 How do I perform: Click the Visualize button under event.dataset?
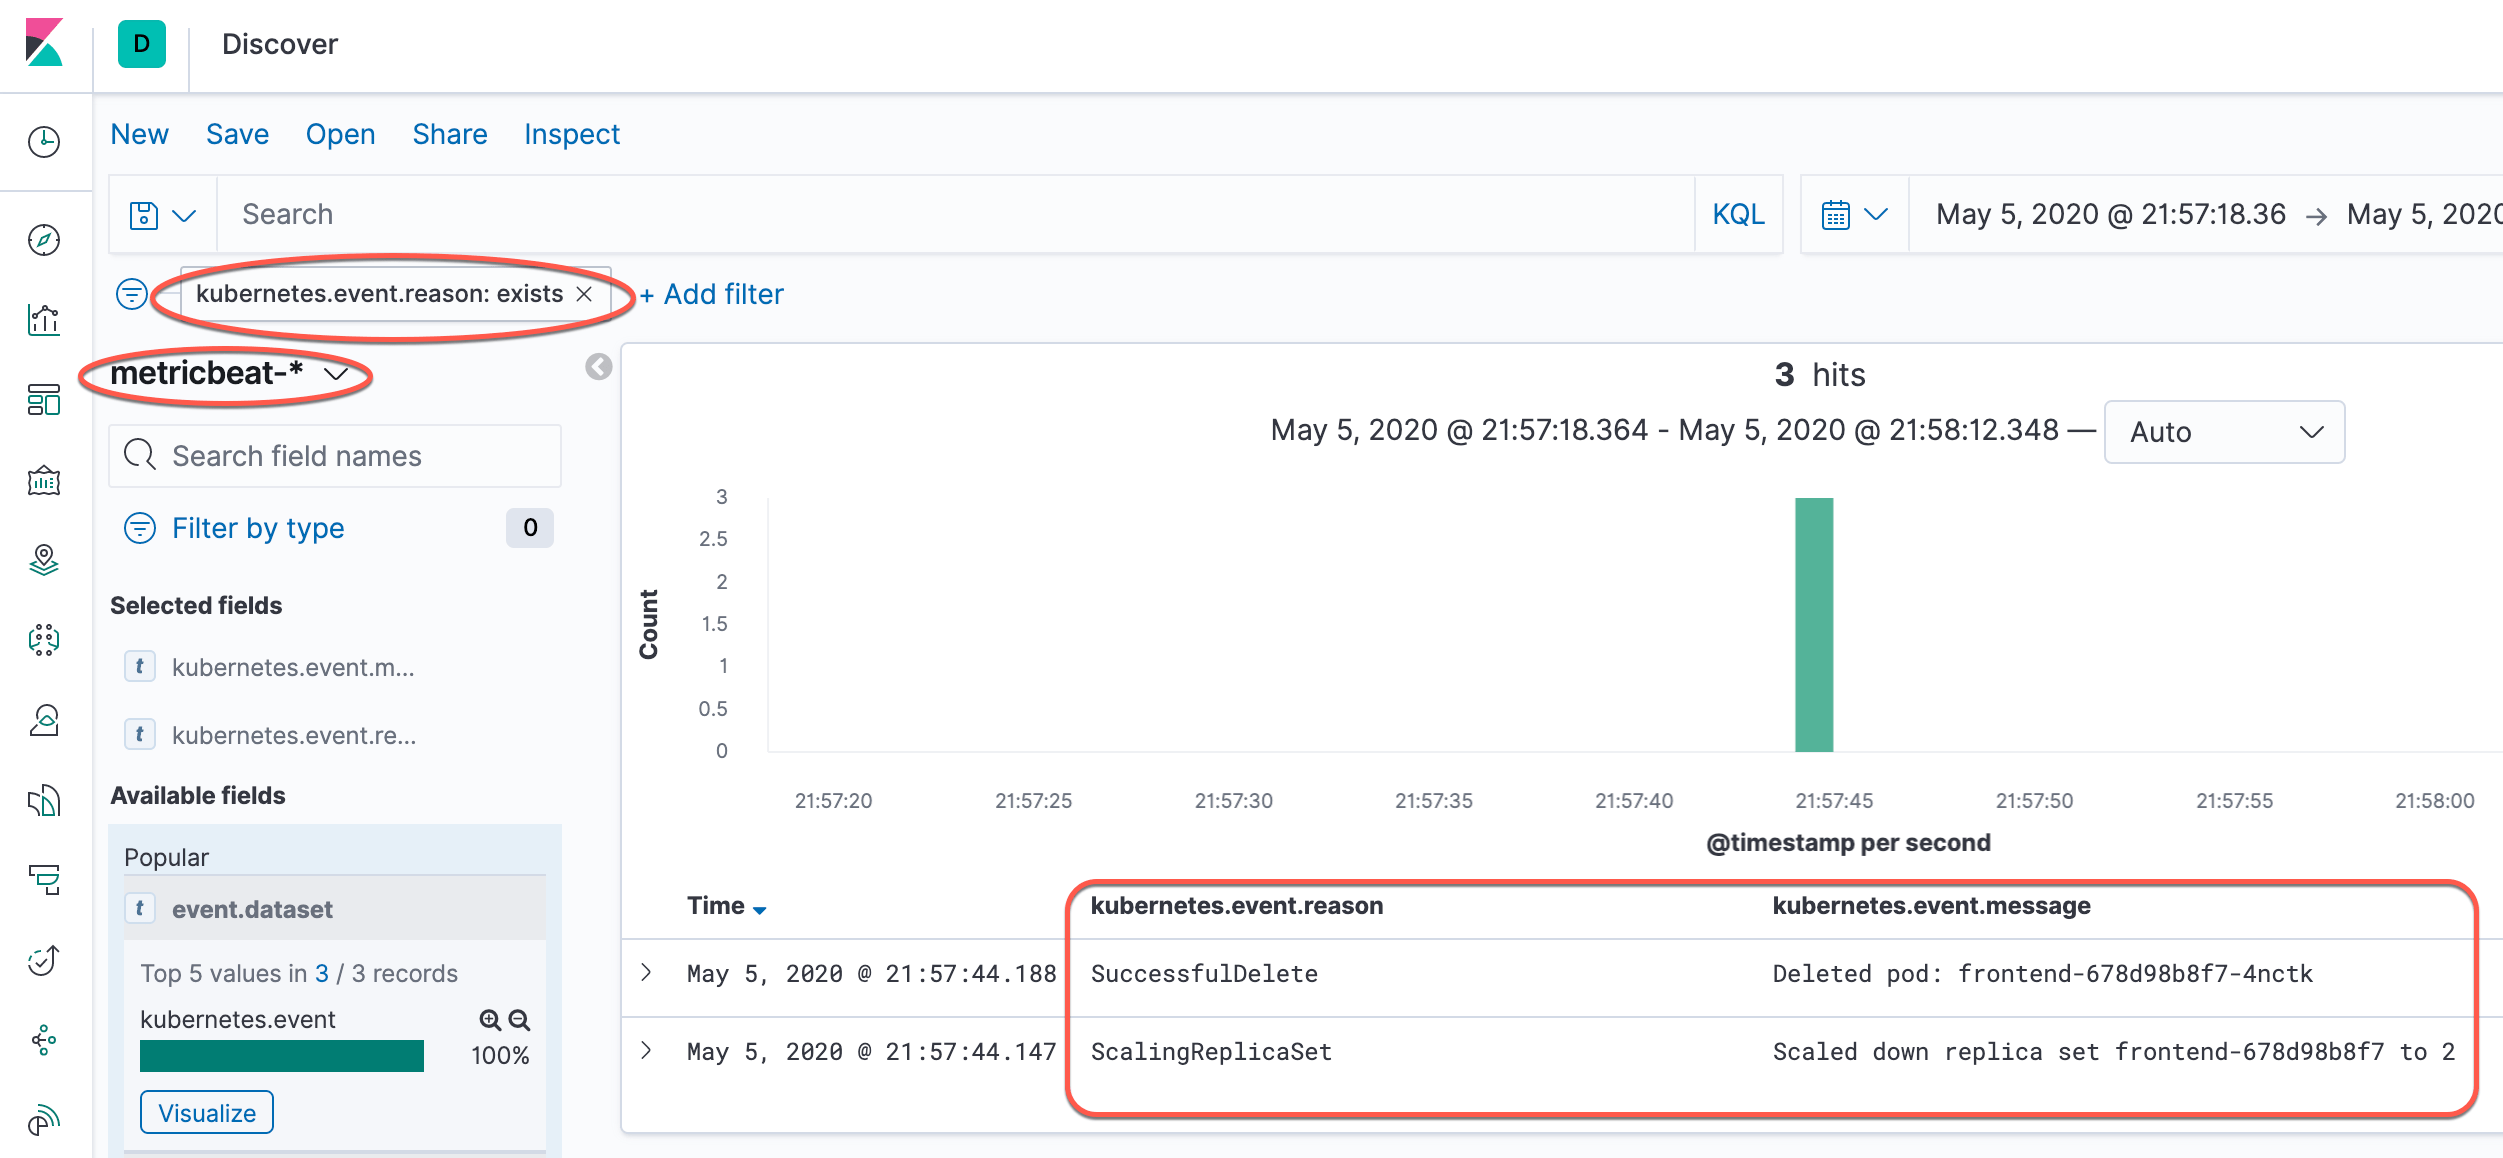point(206,1111)
